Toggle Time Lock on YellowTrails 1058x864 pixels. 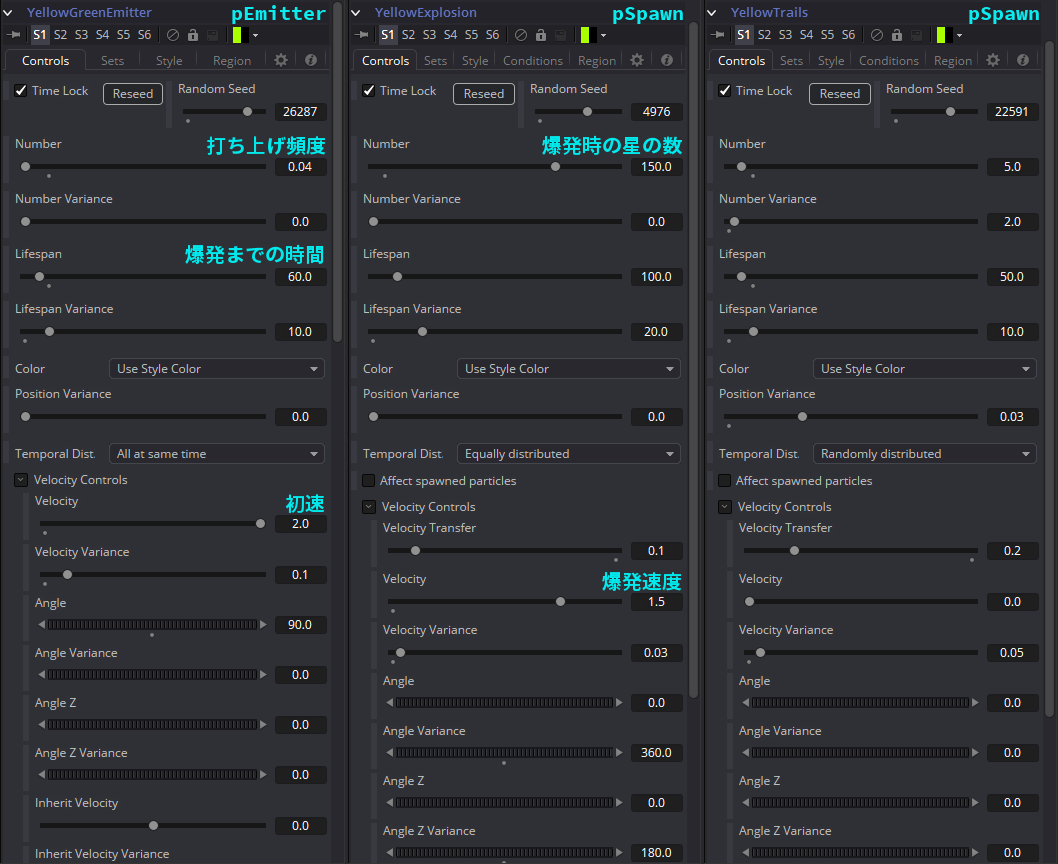coord(725,90)
